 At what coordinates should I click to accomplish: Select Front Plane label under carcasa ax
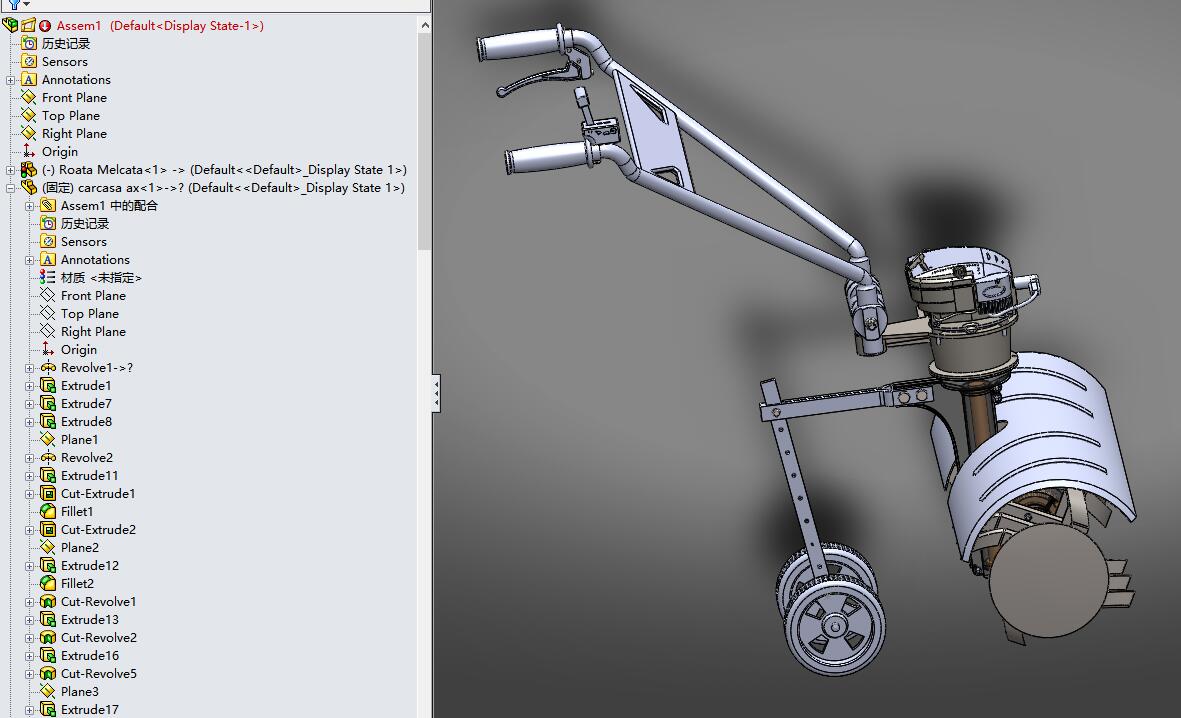(x=93, y=295)
